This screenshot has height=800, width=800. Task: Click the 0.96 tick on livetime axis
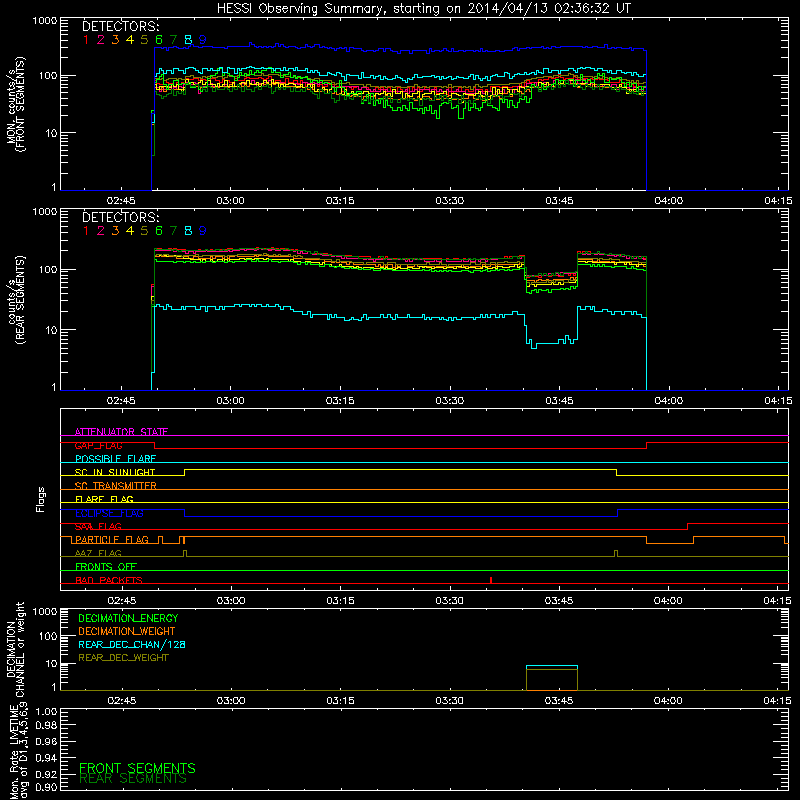[46, 741]
